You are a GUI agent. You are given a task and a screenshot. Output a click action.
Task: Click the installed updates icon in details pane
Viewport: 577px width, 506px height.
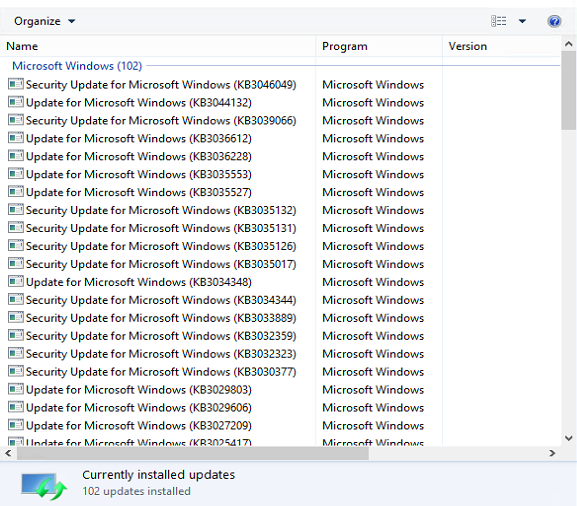44,486
